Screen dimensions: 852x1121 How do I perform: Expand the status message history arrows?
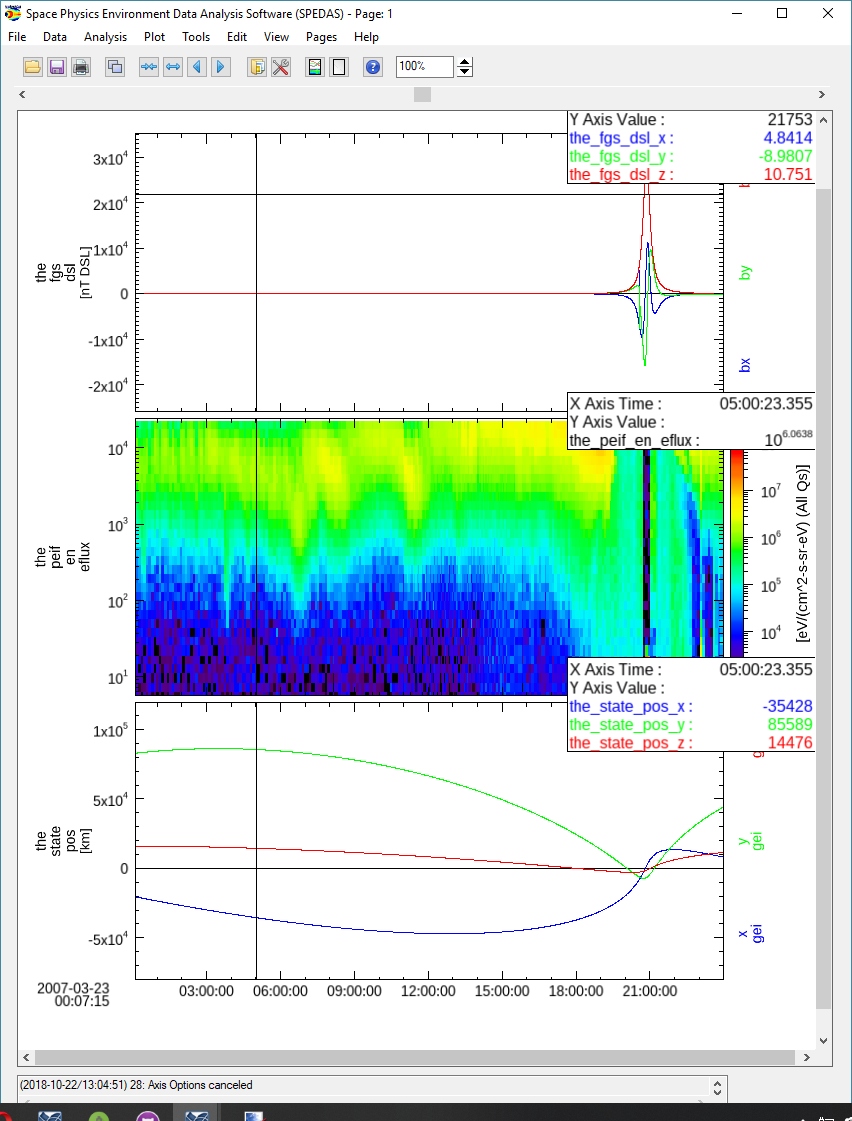717,1086
